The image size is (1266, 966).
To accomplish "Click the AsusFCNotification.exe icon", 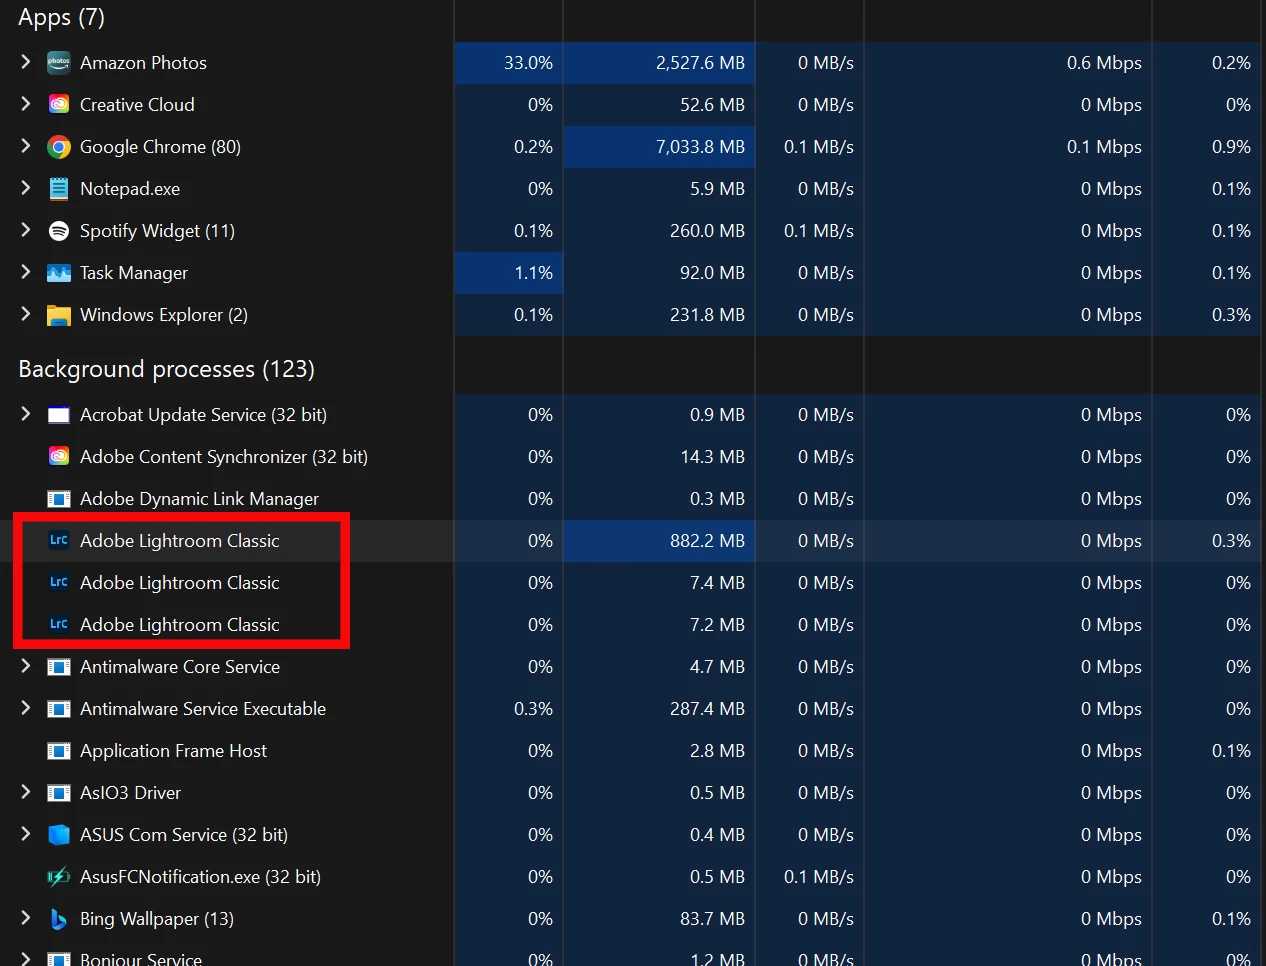I will pos(59,877).
